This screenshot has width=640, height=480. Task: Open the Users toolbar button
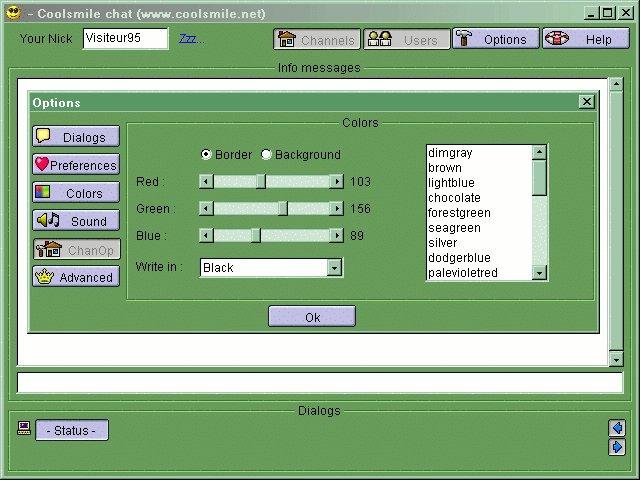pos(407,39)
